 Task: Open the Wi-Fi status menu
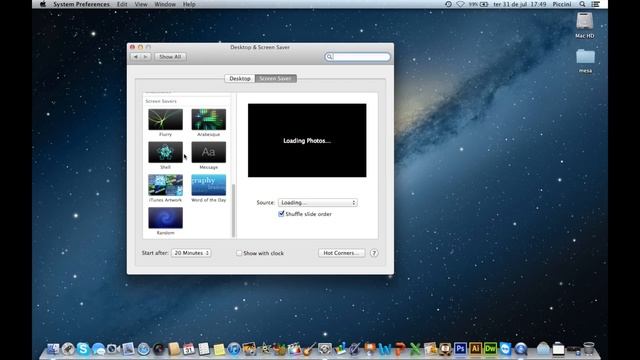(460, 4)
